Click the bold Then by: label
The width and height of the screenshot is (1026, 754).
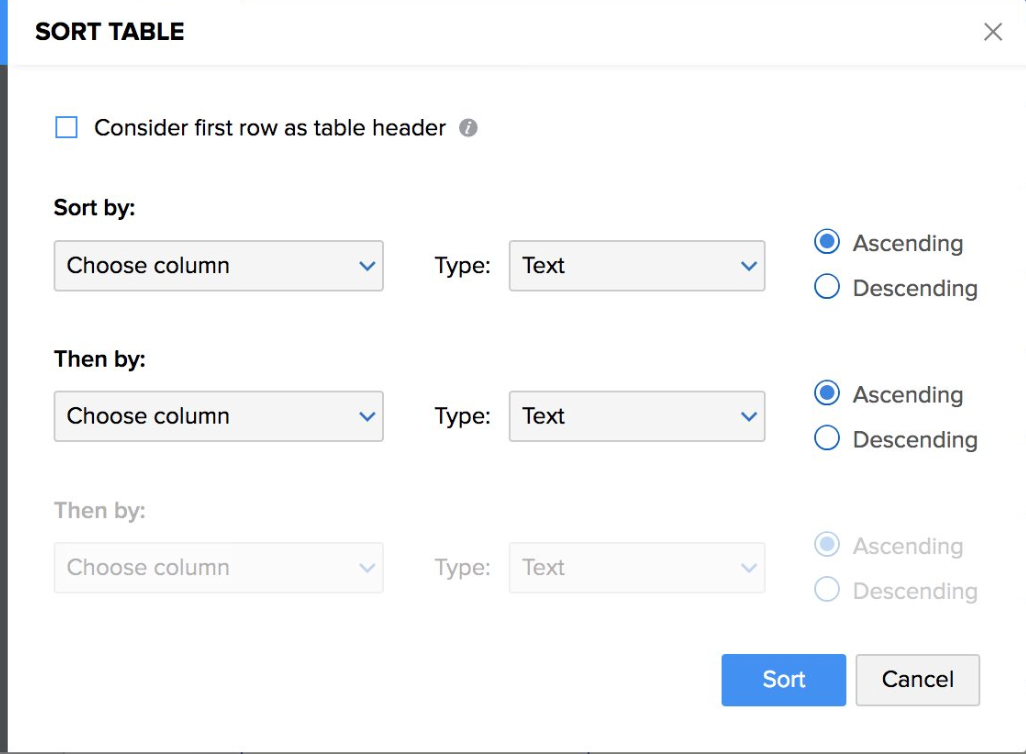click(100, 359)
